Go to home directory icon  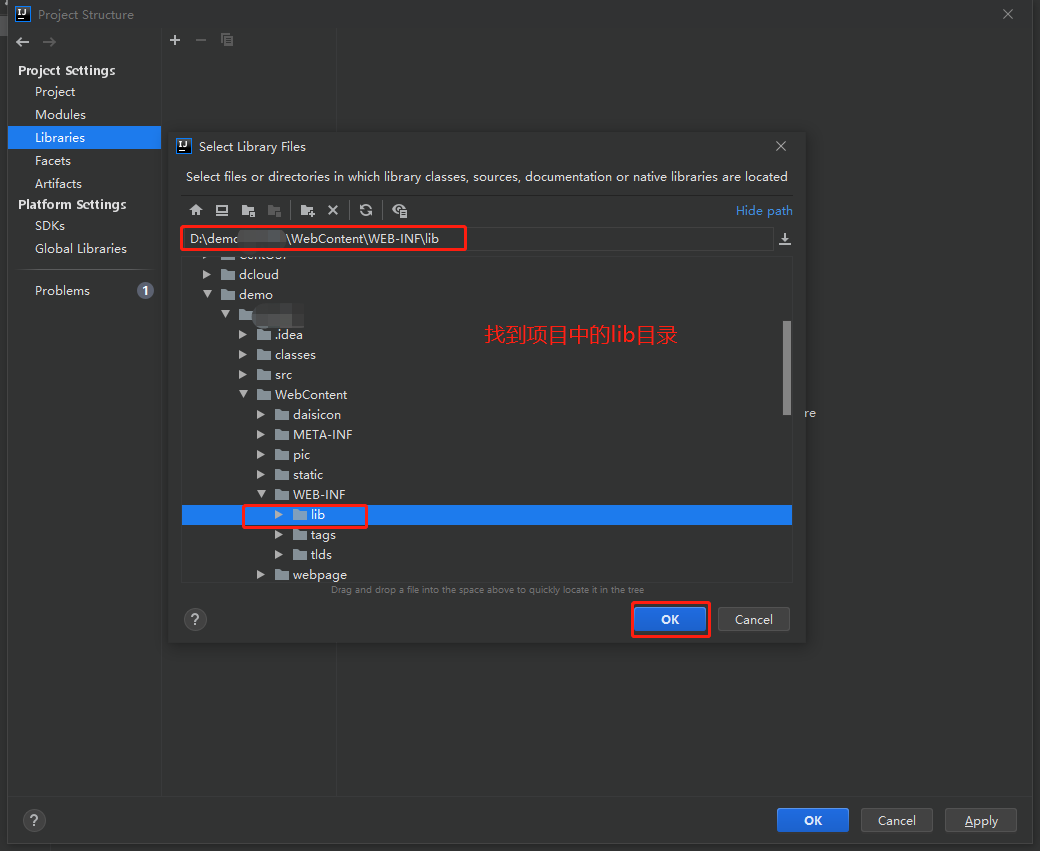(x=196, y=210)
